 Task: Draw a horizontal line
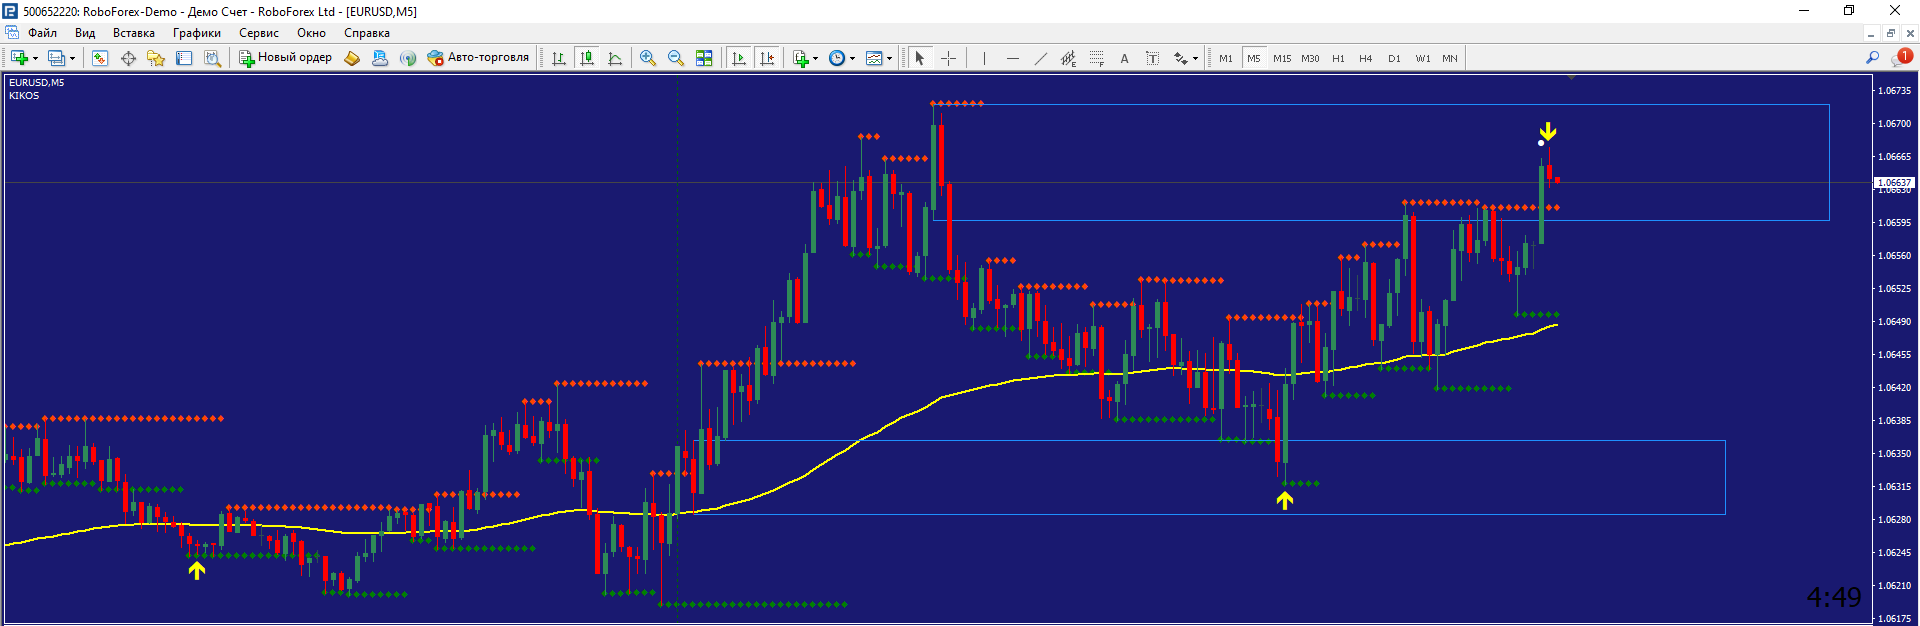tap(1012, 58)
